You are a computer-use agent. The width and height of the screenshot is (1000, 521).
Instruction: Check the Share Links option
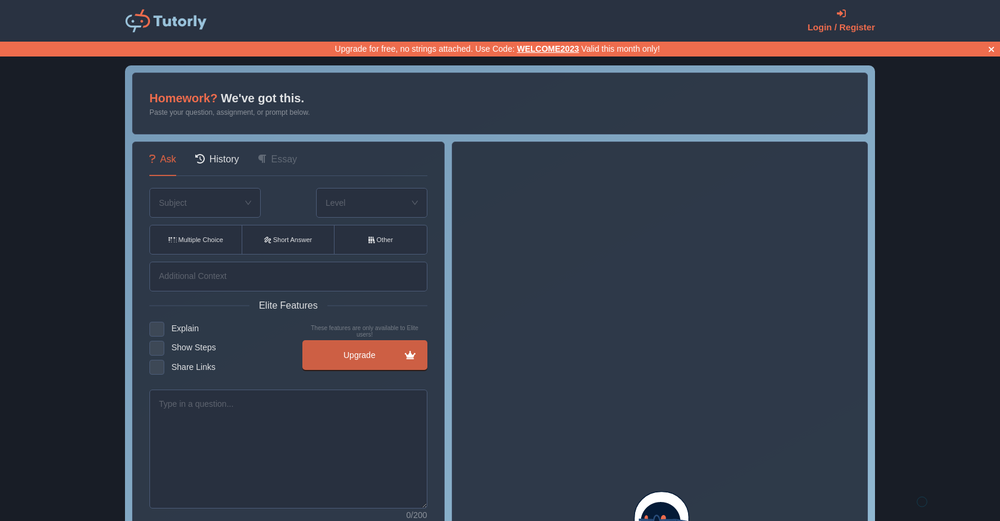click(157, 367)
